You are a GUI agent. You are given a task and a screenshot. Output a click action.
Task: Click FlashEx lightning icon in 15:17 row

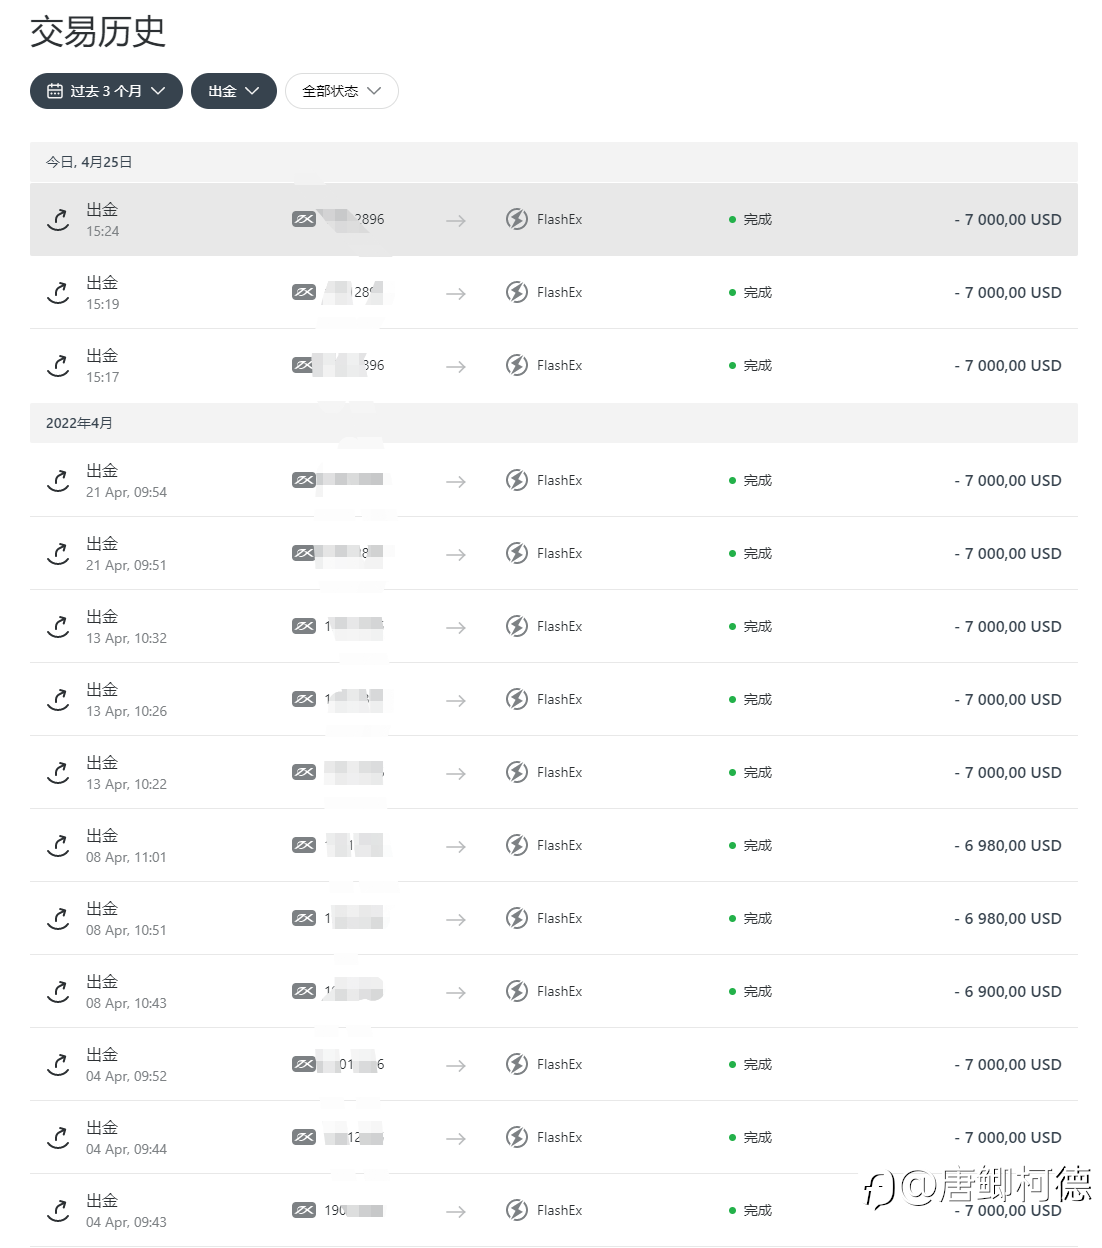[517, 365]
